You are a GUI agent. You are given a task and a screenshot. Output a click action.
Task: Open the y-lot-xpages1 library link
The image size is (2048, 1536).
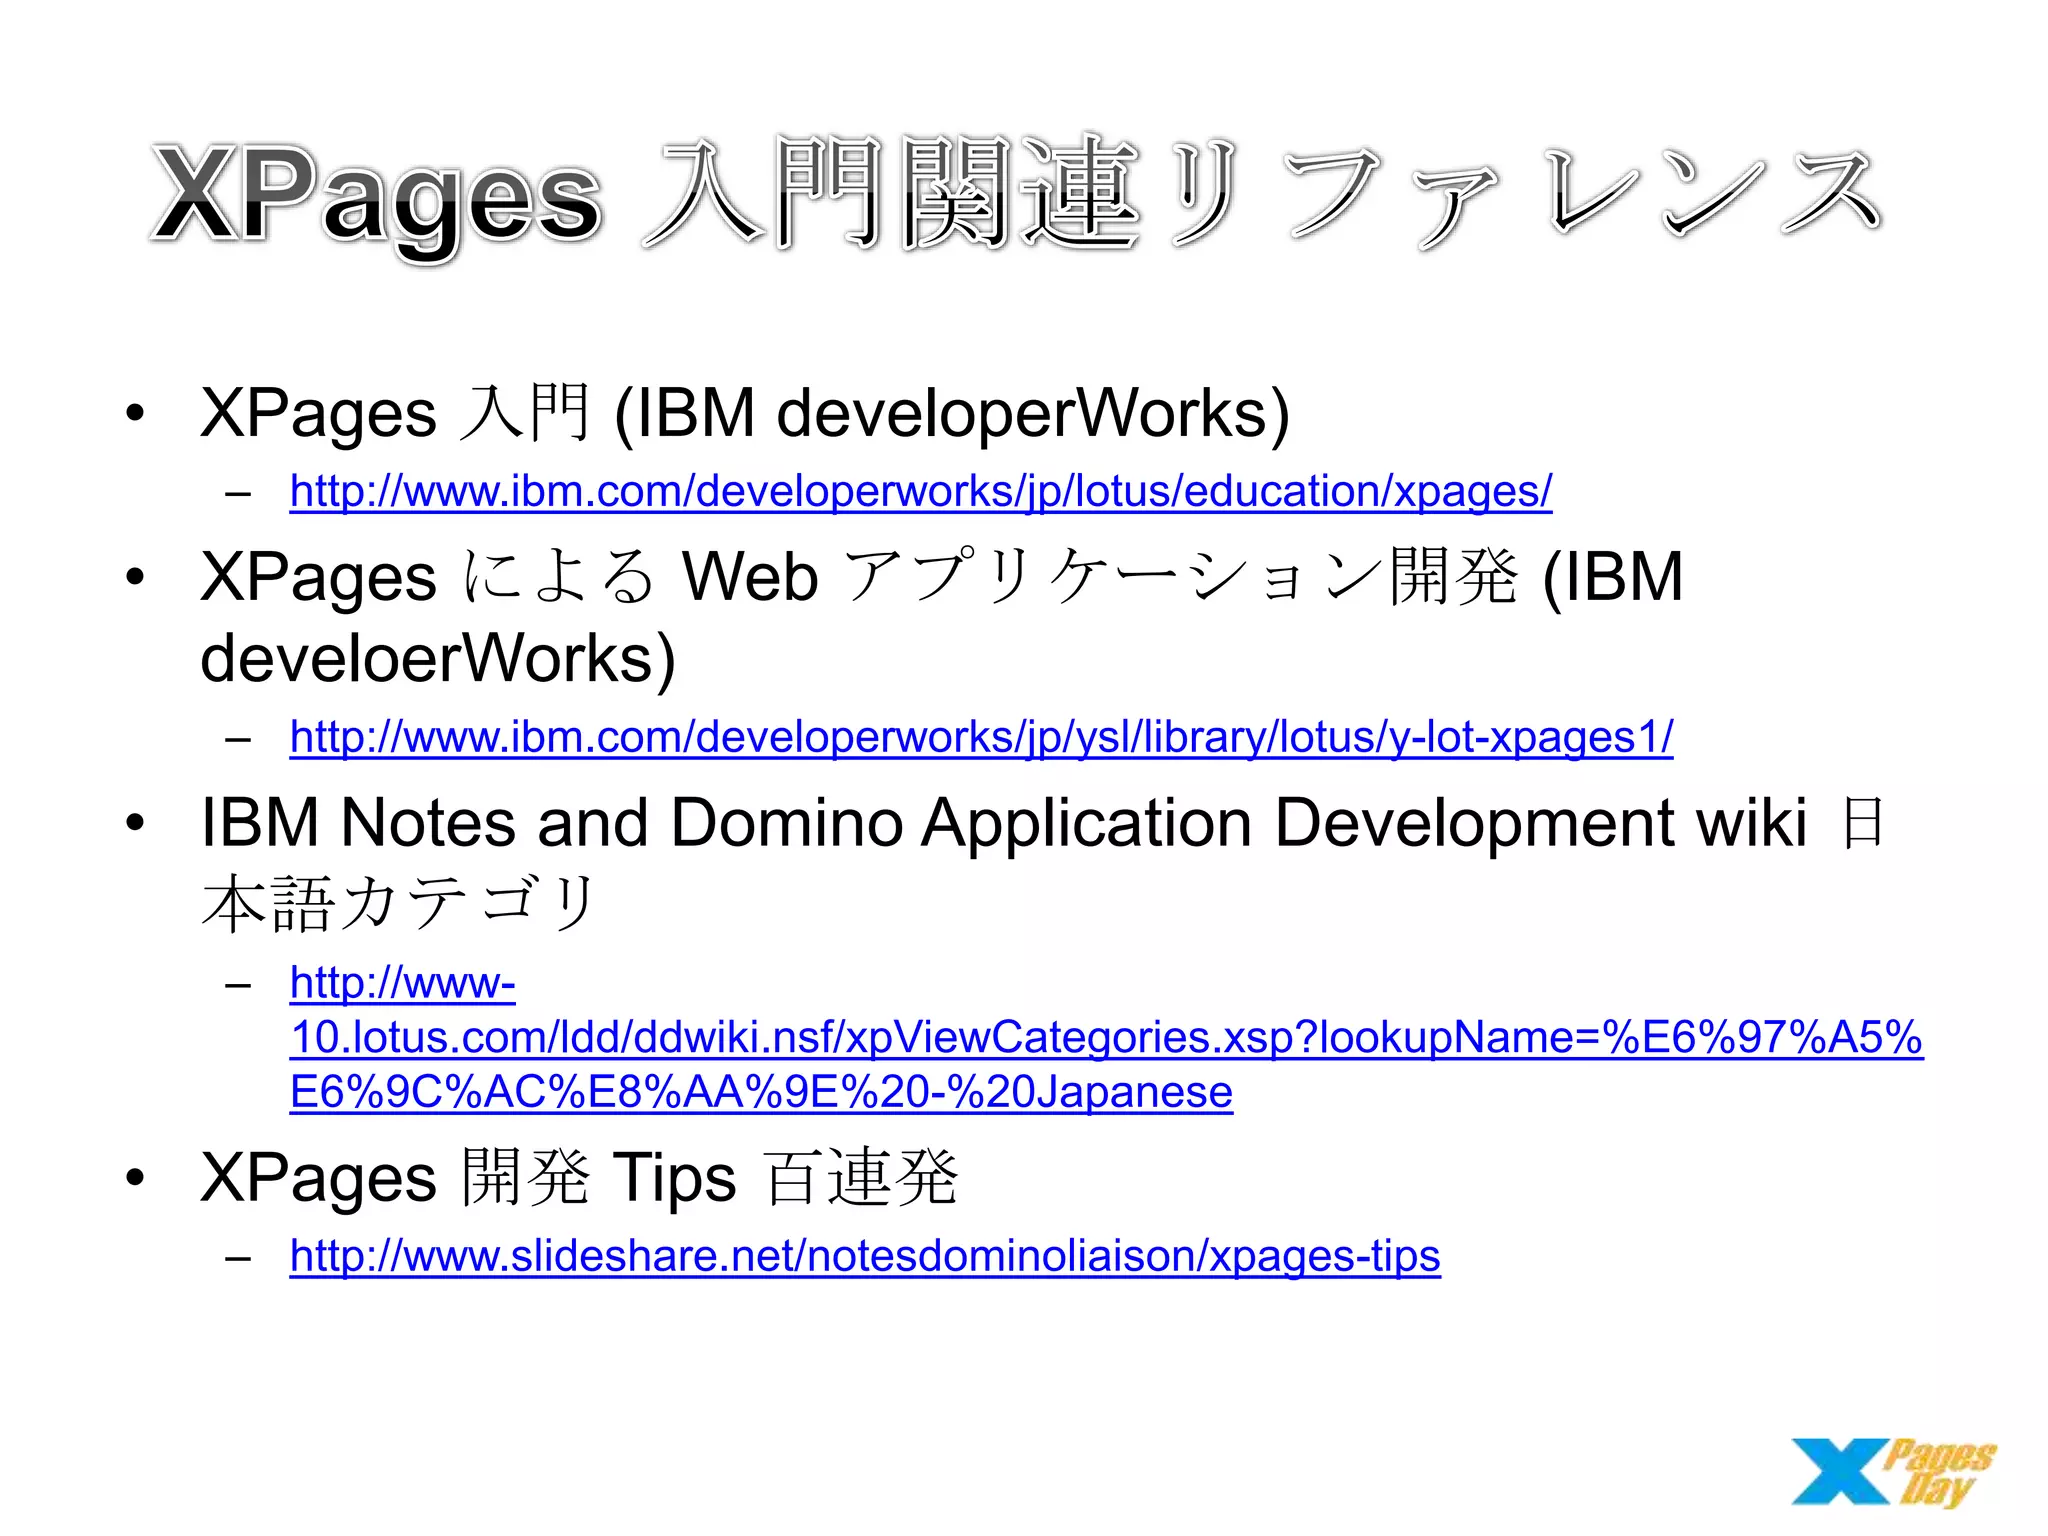coord(981,737)
